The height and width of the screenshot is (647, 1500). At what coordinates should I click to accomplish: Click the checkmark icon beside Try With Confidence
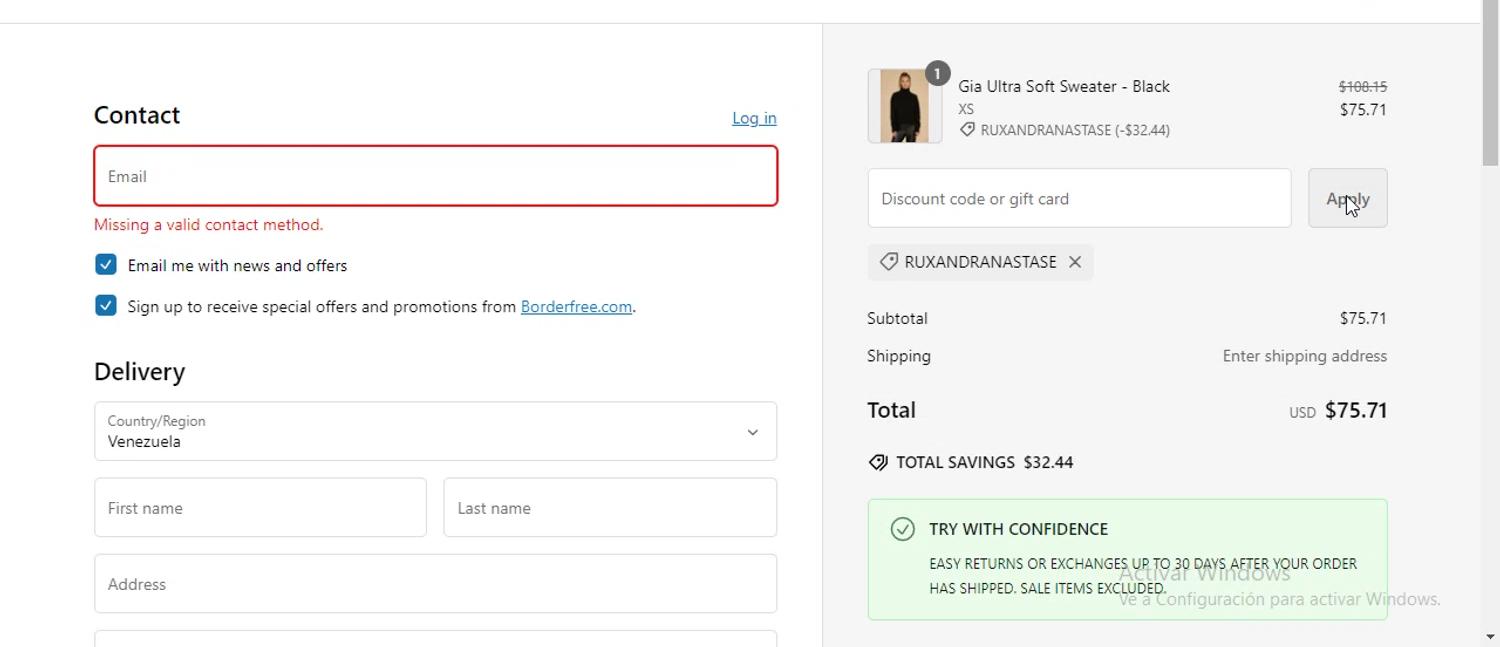902,529
